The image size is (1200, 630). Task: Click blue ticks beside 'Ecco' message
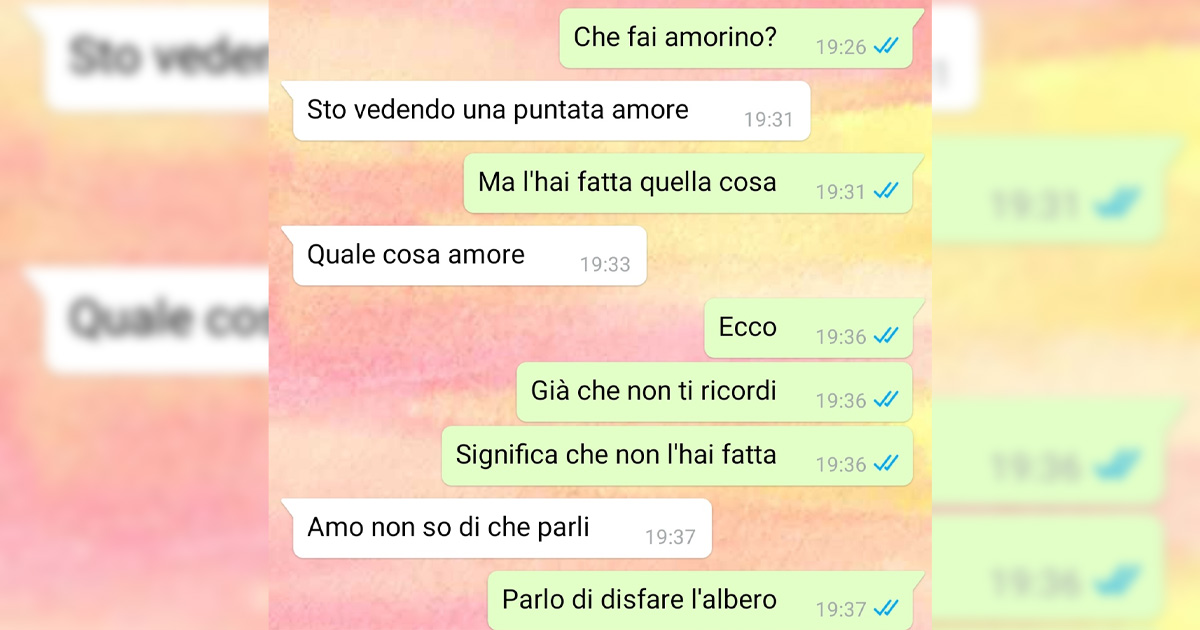pos(885,336)
